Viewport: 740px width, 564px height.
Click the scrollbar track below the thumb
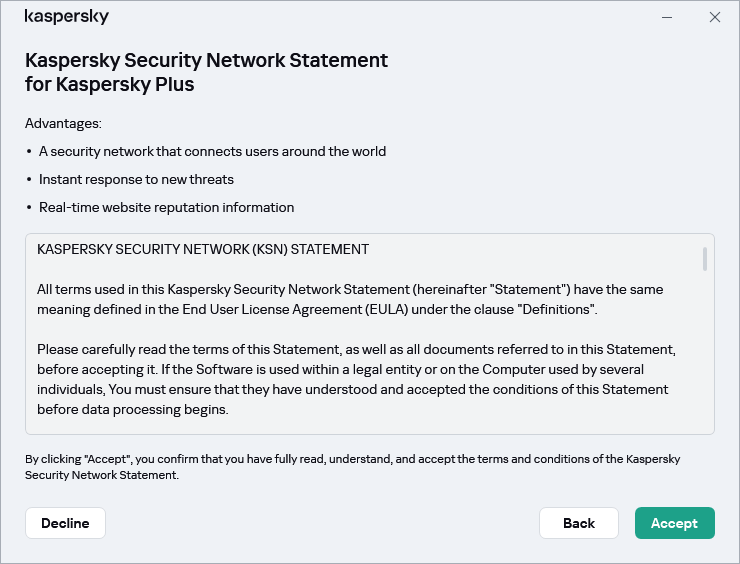[x=705, y=360]
